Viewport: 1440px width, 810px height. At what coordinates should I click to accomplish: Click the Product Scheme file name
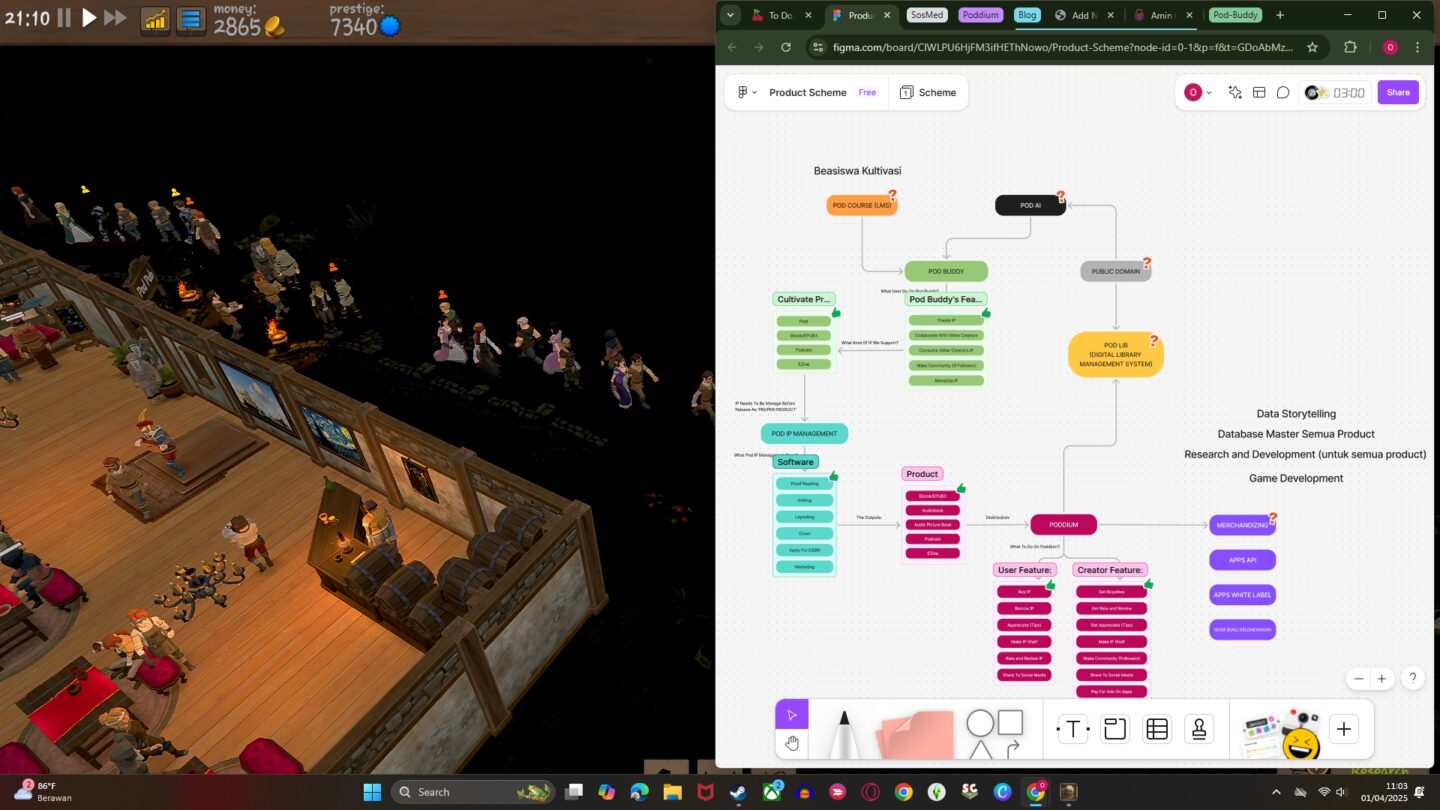[807, 92]
